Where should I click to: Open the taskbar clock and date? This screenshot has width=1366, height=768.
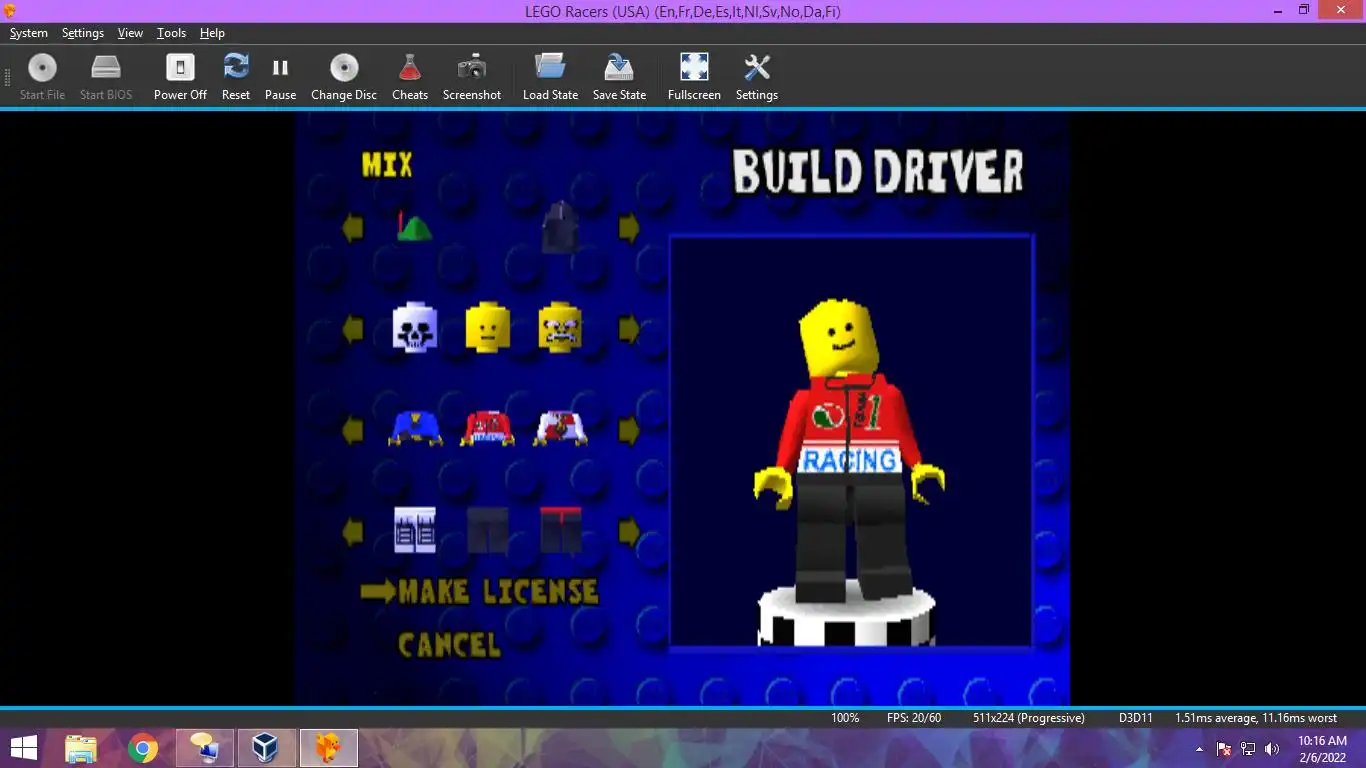click(1322, 748)
